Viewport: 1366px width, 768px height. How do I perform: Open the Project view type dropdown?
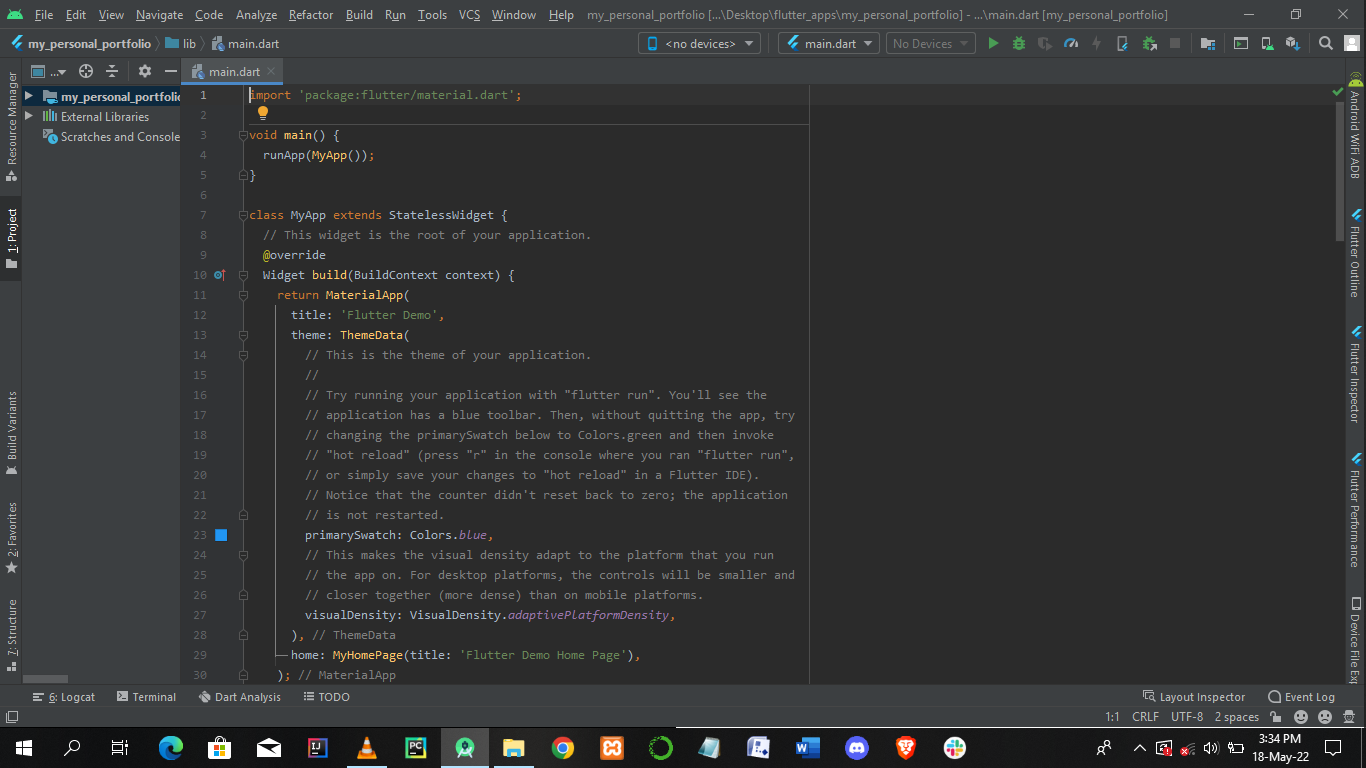[48, 71]
